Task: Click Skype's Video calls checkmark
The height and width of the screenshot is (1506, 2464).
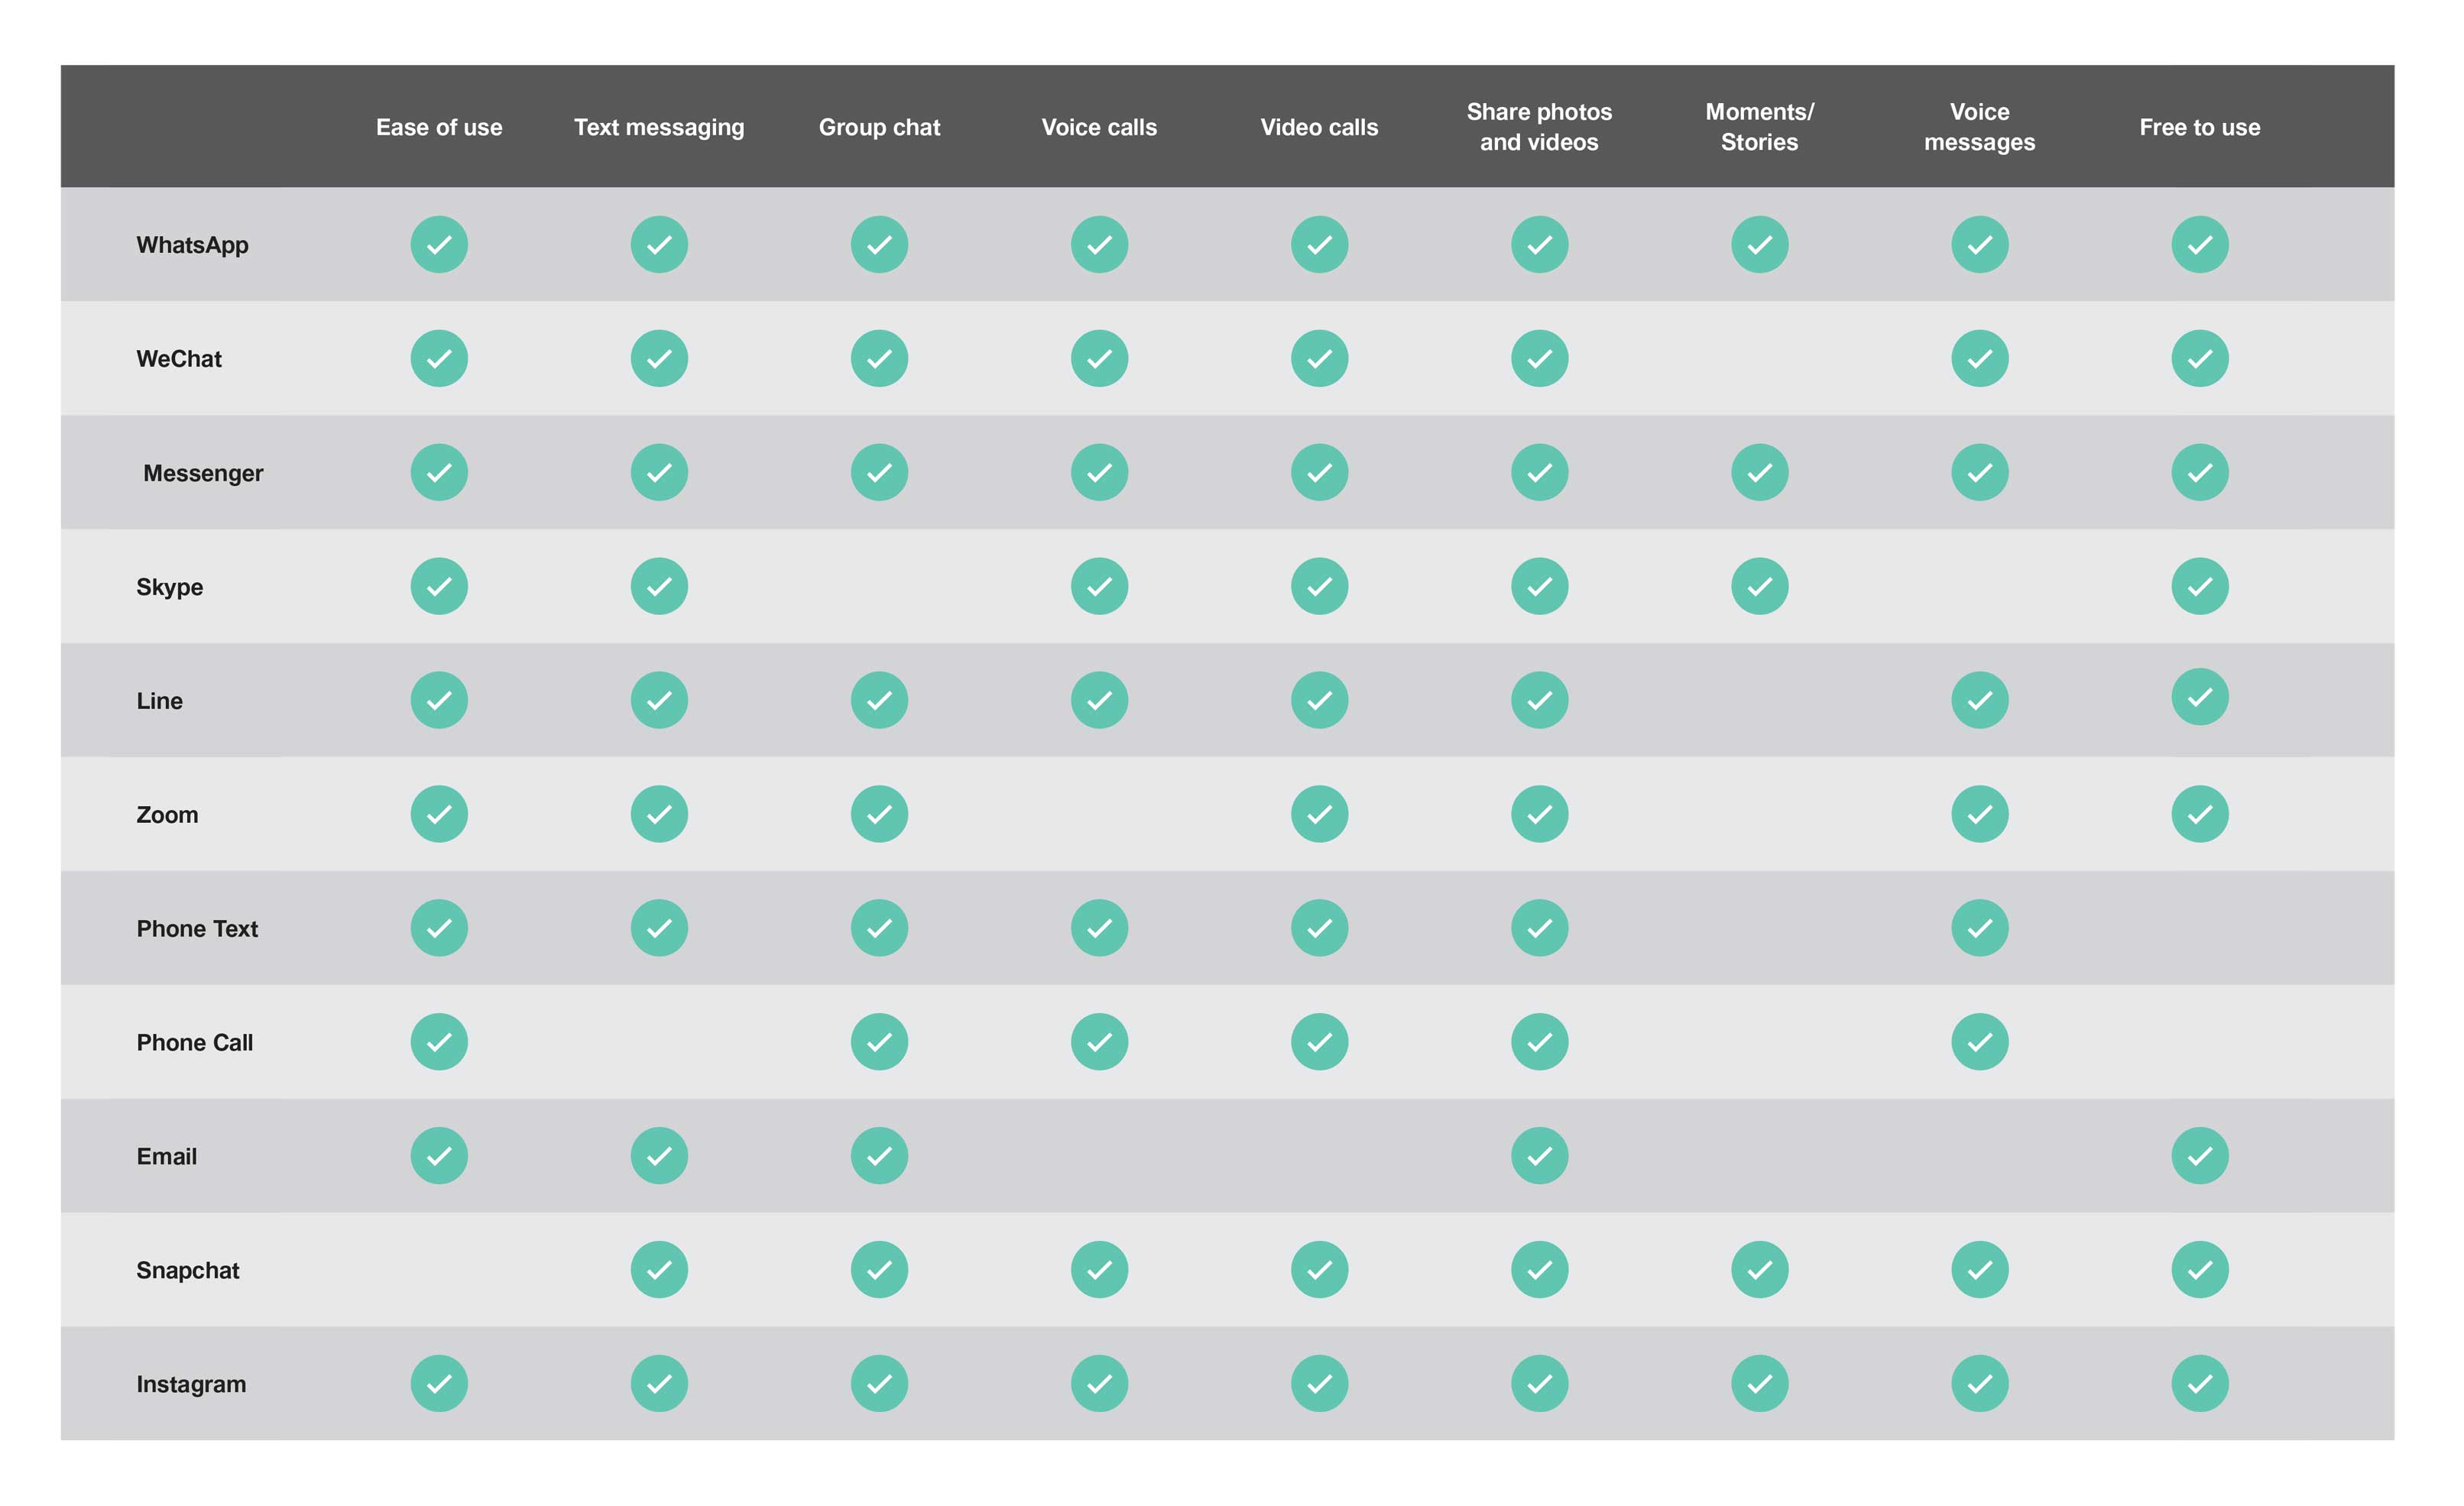Action: [1319, 586]
